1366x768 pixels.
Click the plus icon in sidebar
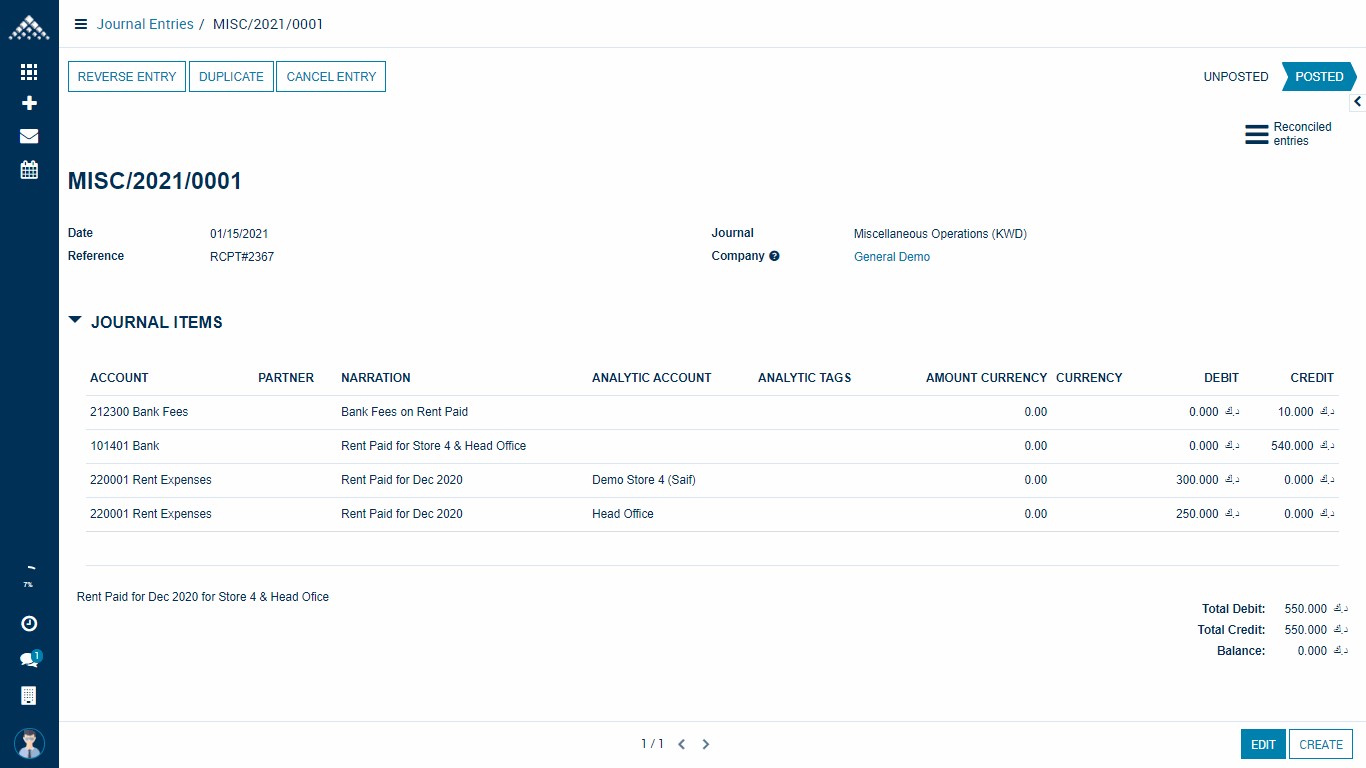click(x=29, y=103)
